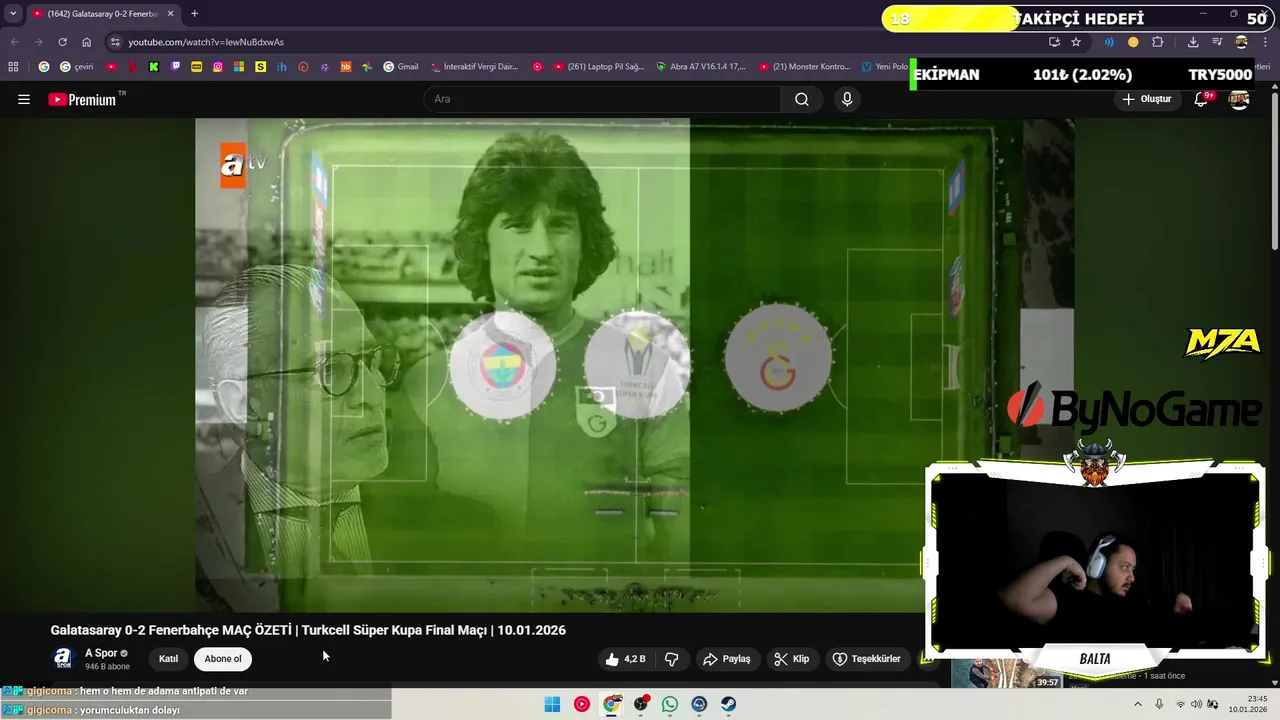Reload the current page
Viewport: 1280px width, 720px height.
click(62, 42)
